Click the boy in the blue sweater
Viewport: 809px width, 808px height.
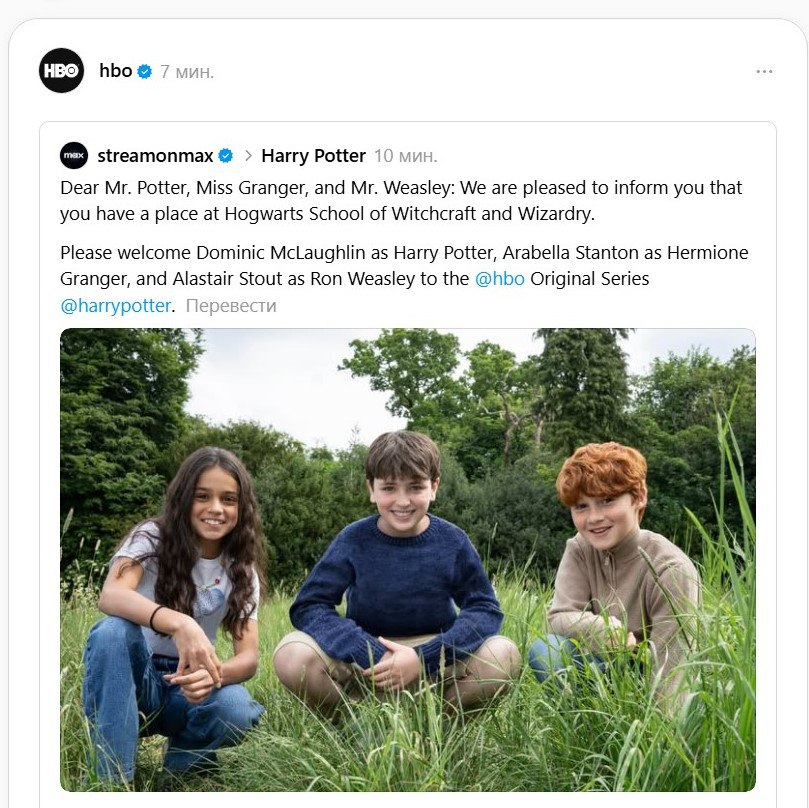pos(400,560)
